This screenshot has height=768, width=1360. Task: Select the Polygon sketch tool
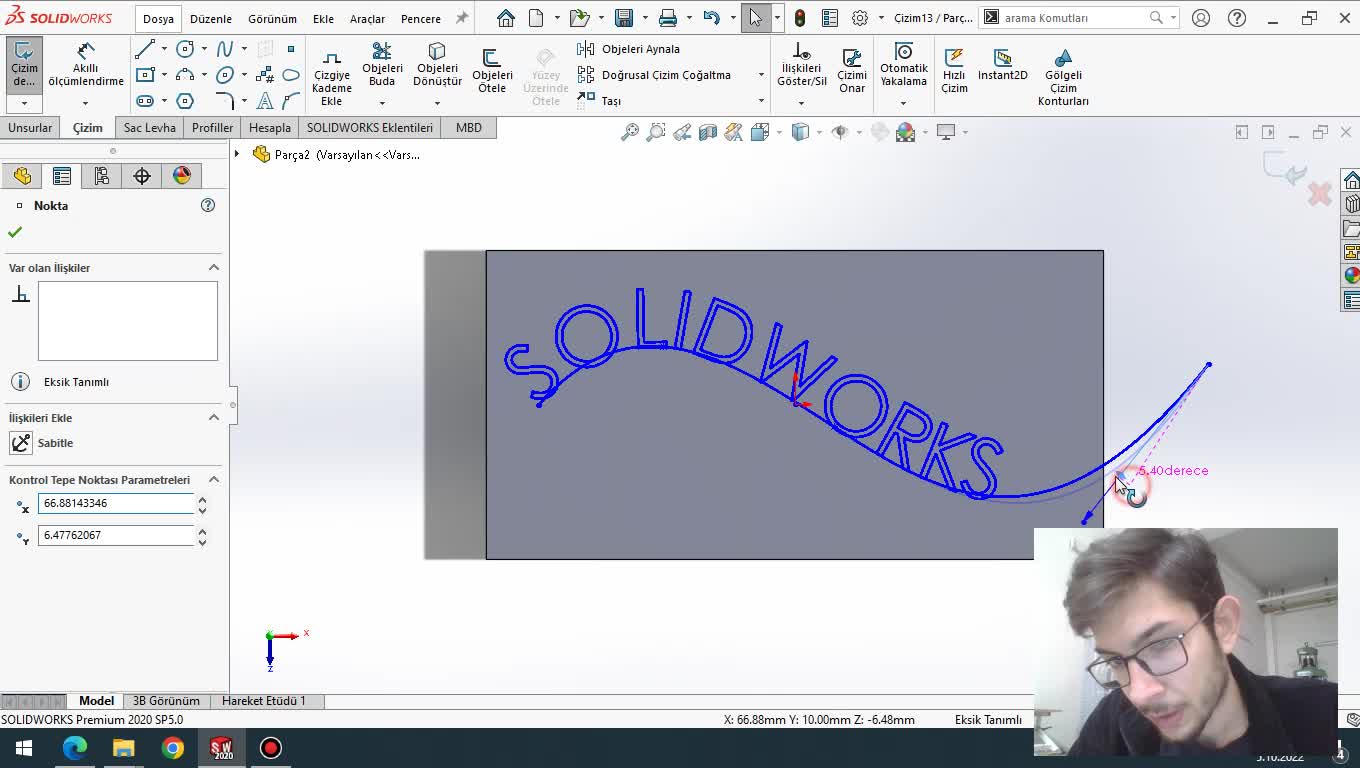point(185,101)
